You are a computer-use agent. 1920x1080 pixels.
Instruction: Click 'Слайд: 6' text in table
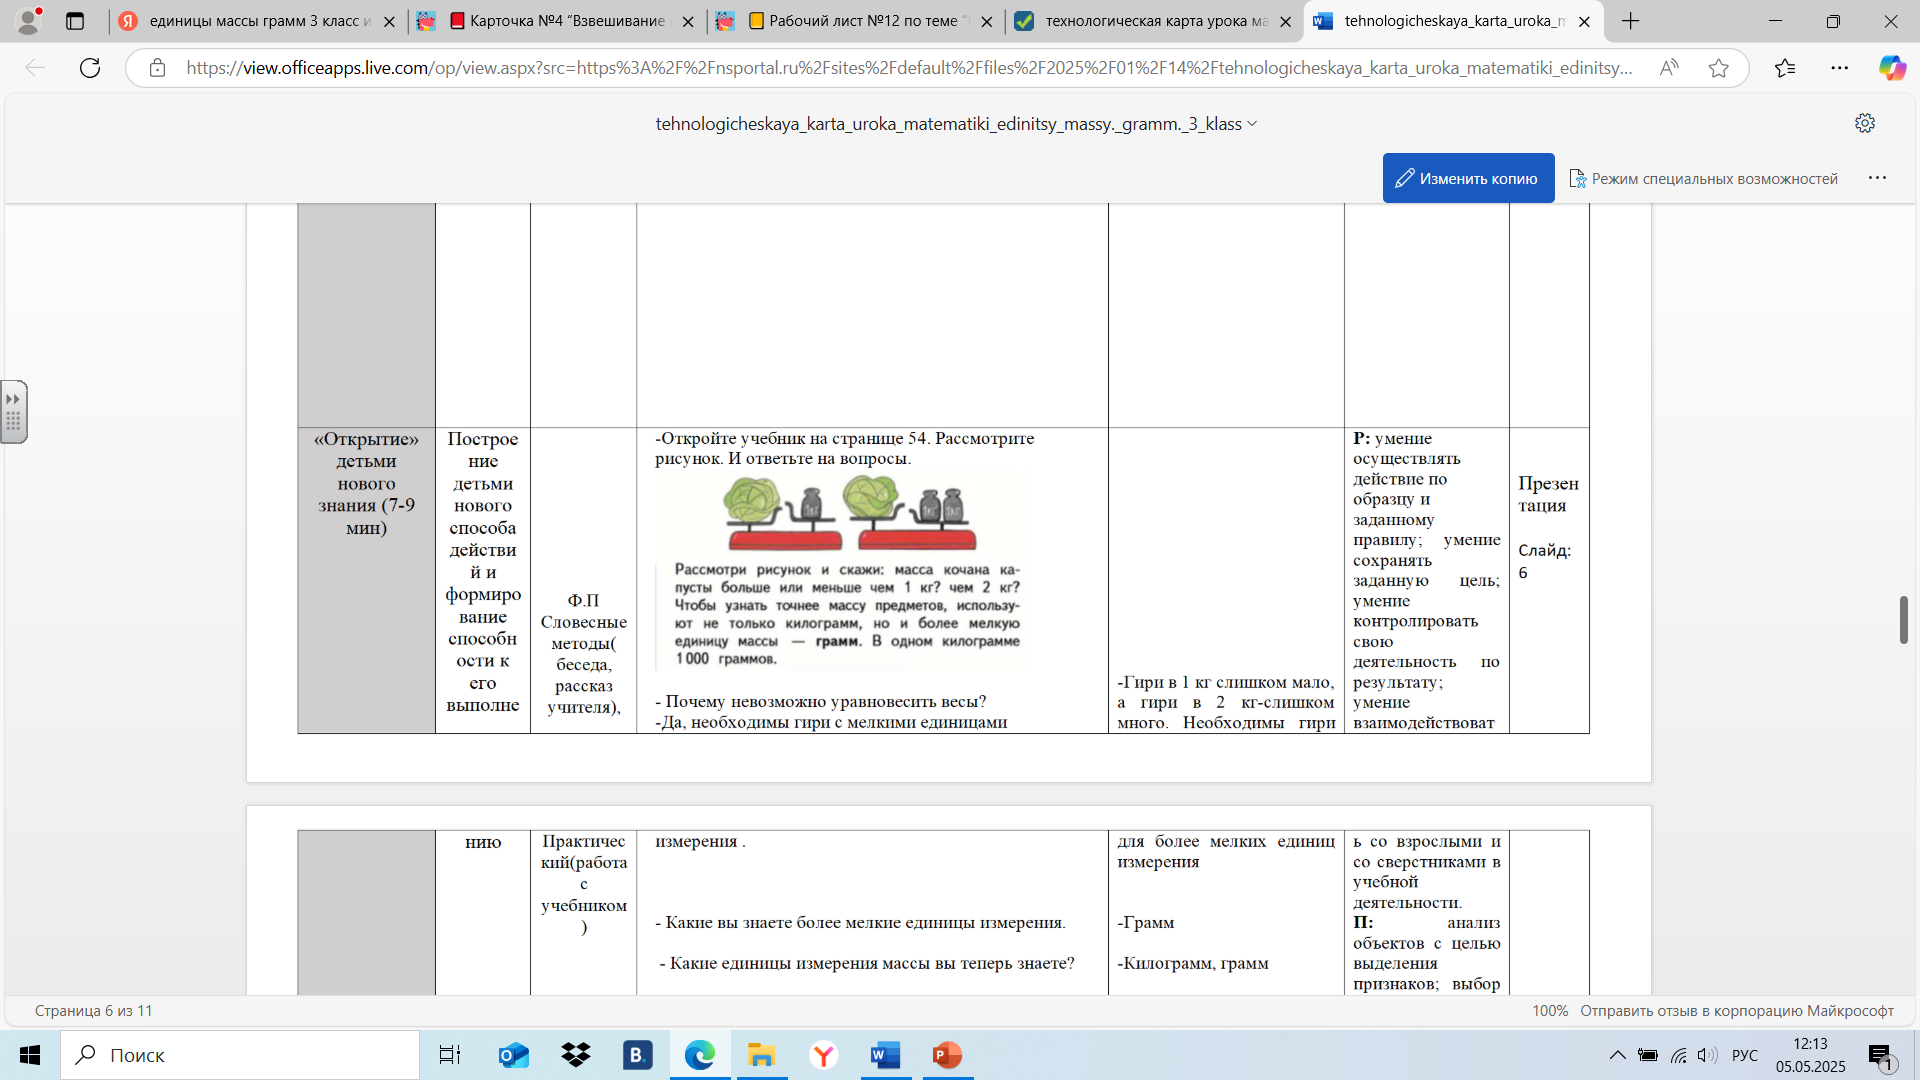coord(1545,561)
